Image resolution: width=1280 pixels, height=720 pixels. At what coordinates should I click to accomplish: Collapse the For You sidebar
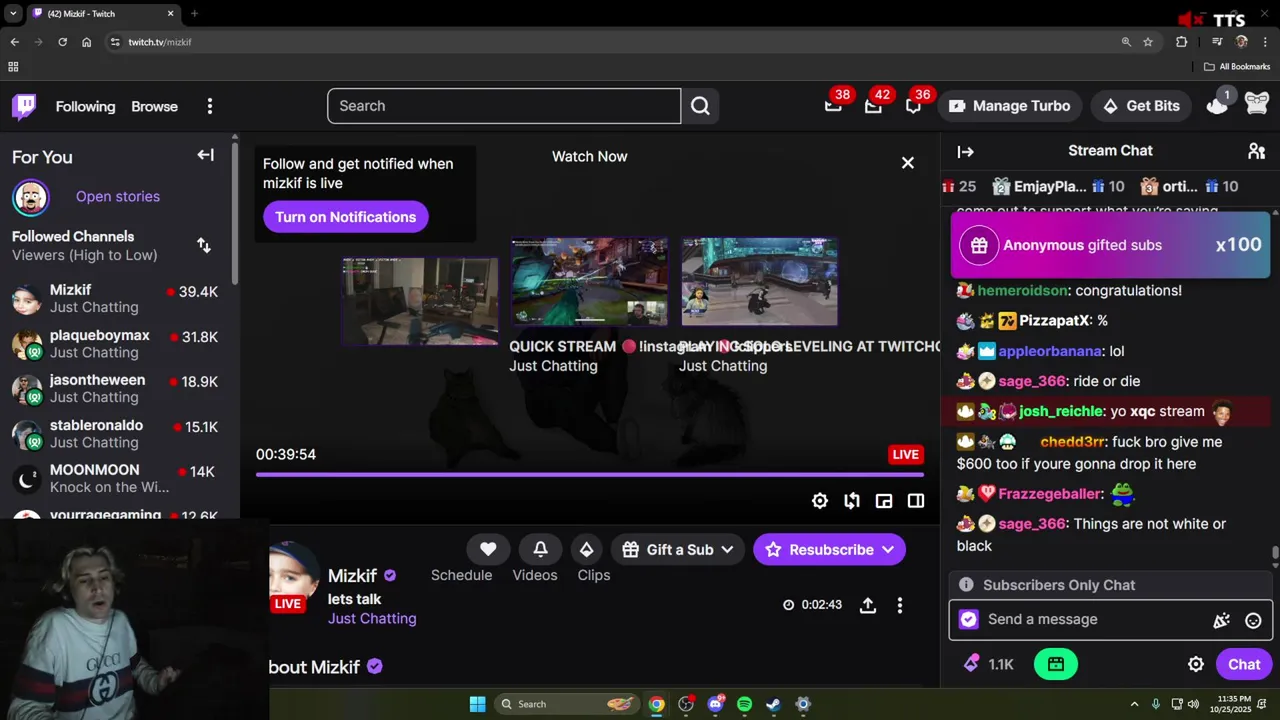coord(205,155)
